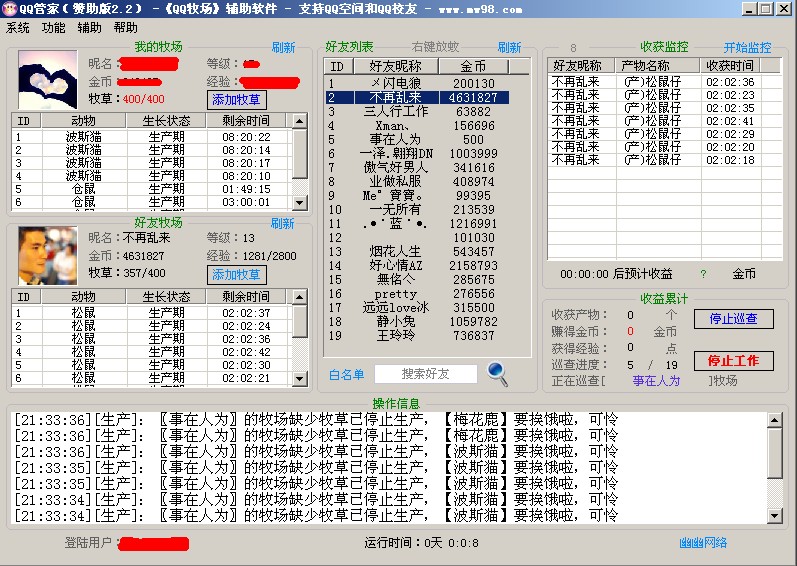Refresh 好友牧场 panel with 刷新 link
This screenshot has width=797, height=566.
coord(283,223)
